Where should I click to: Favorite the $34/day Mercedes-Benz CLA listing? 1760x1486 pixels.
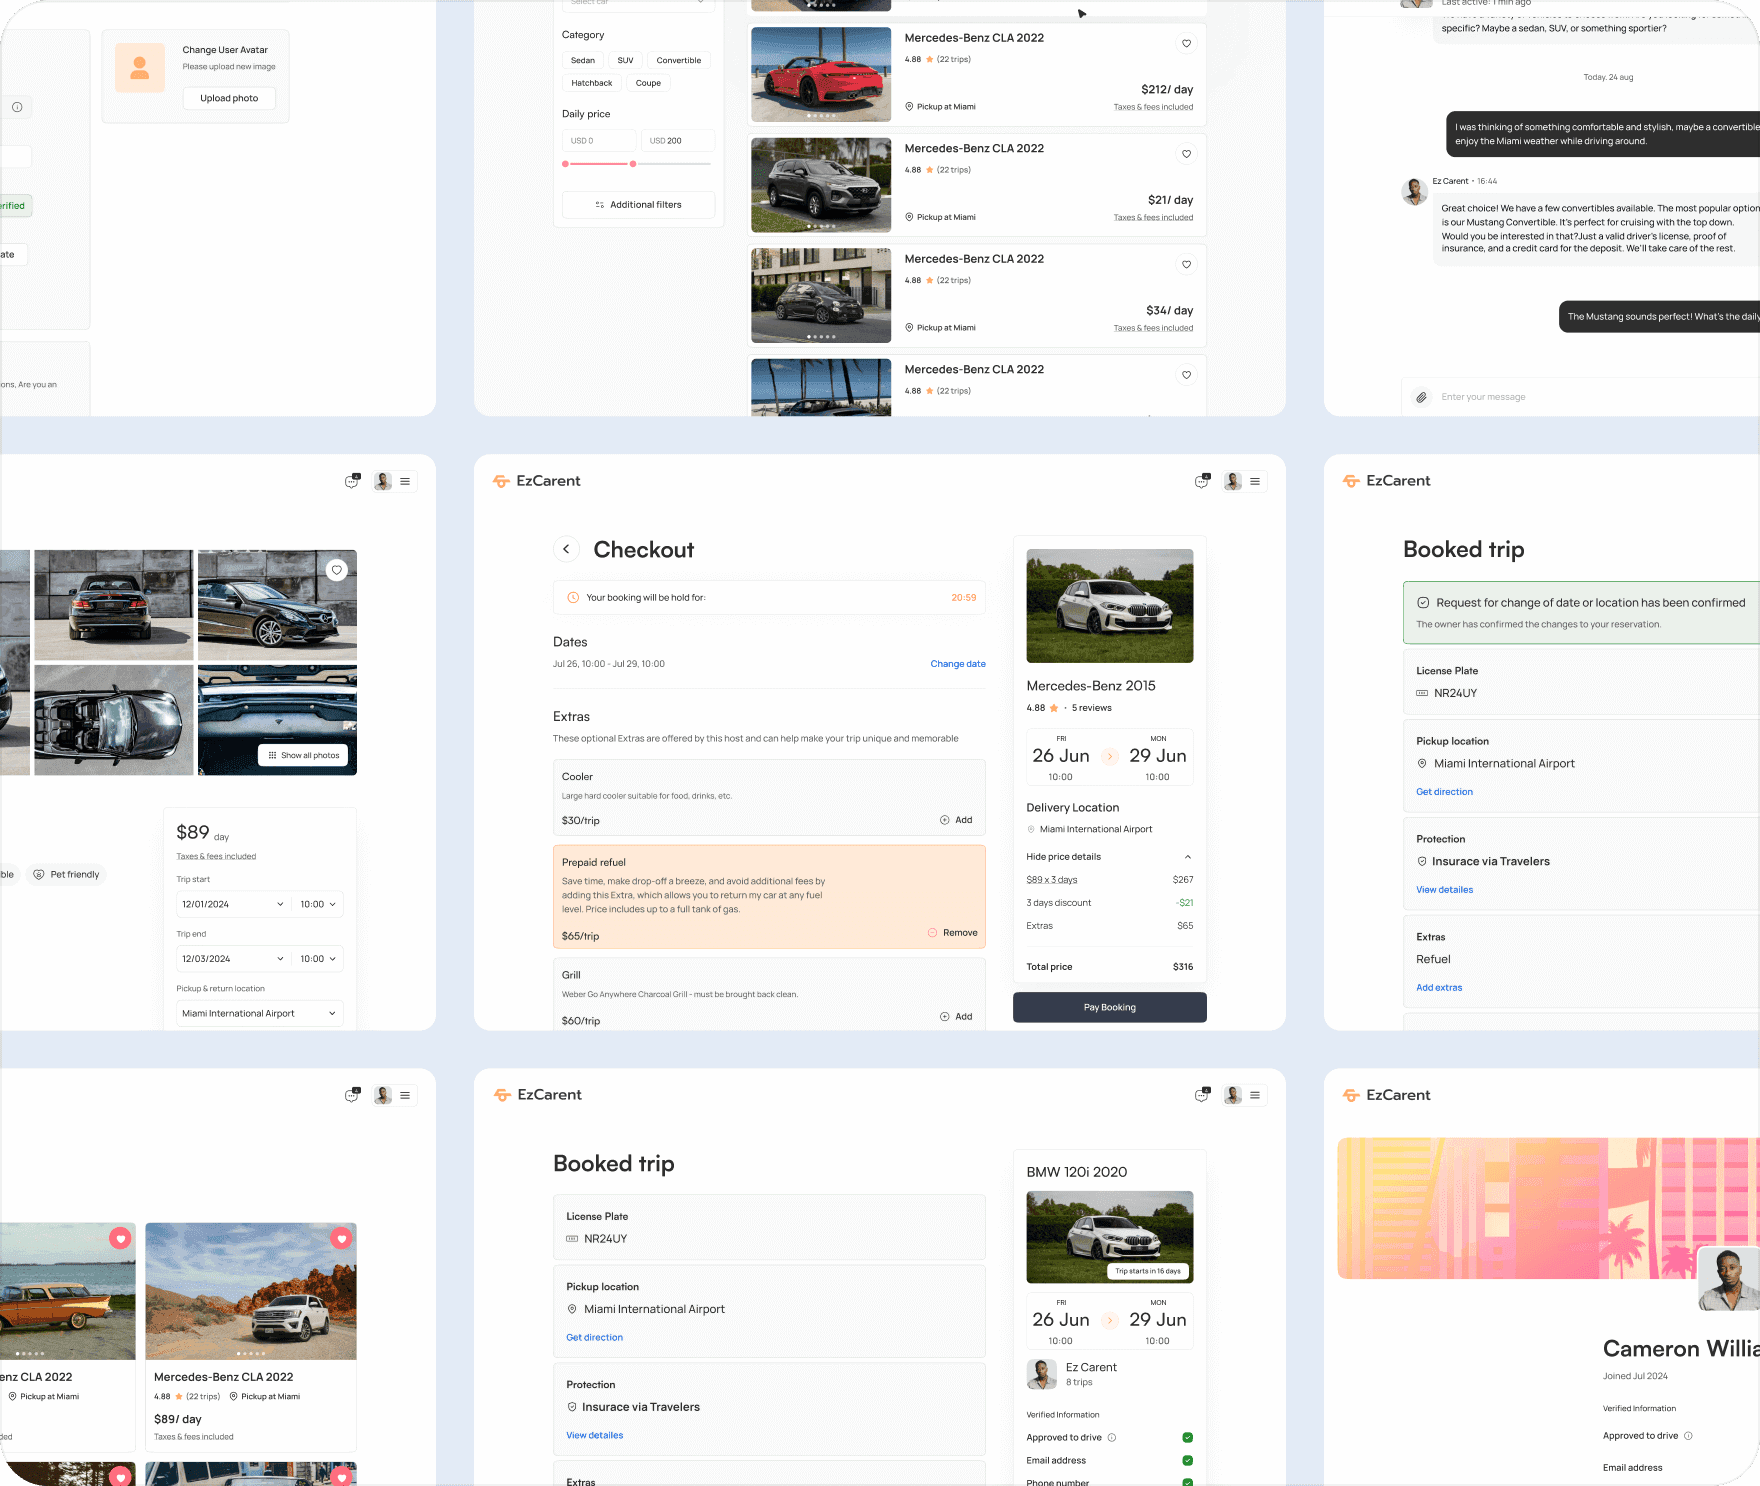pyautogui.click(x=1187, y=264)
